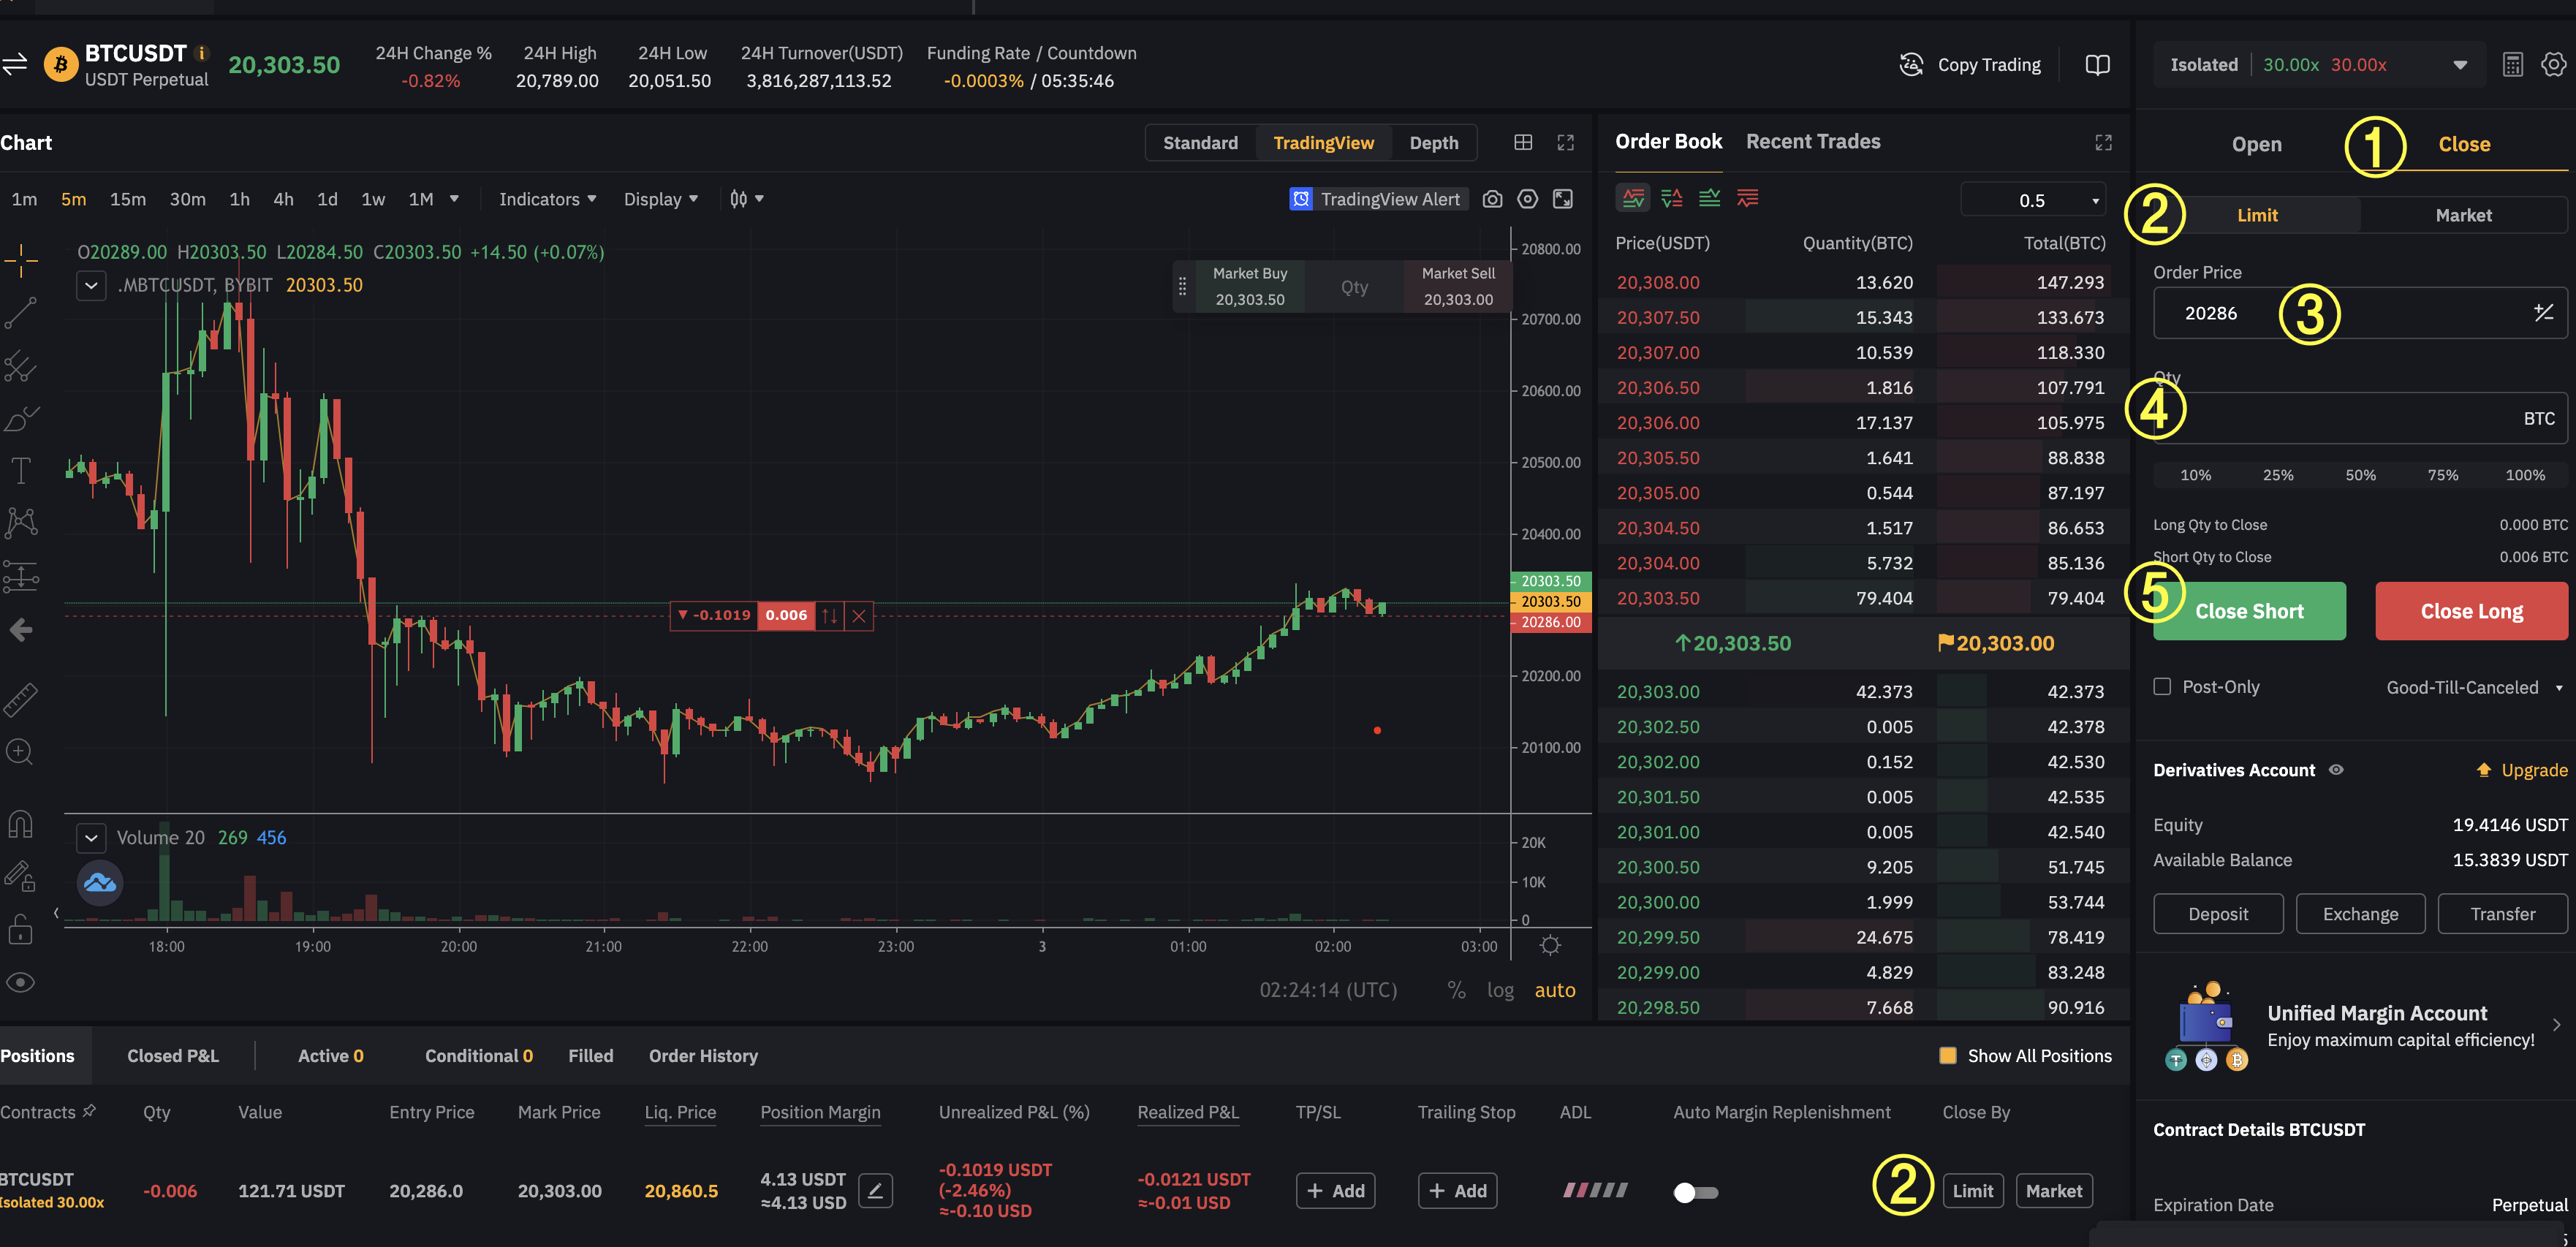This screenshot has width=2576, height=1247.
Task: Edit position margin pencil icon
Action: click(x=875, y=1190)
